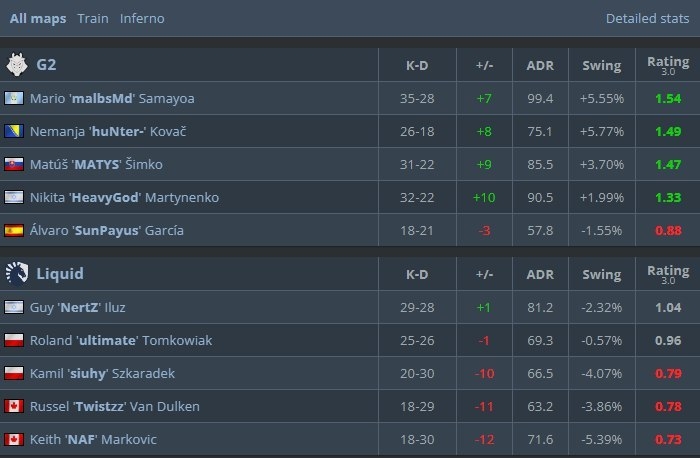This screenshot has width=700, height=458.
Task: Click G2's Rating 3.0 column header
Action: 668,65
